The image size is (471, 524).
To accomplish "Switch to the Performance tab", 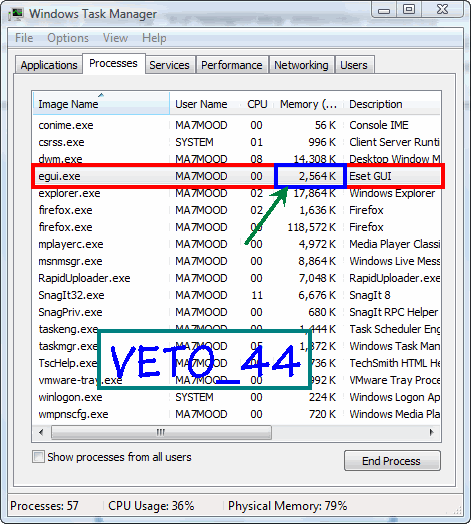I will point(232,65).
